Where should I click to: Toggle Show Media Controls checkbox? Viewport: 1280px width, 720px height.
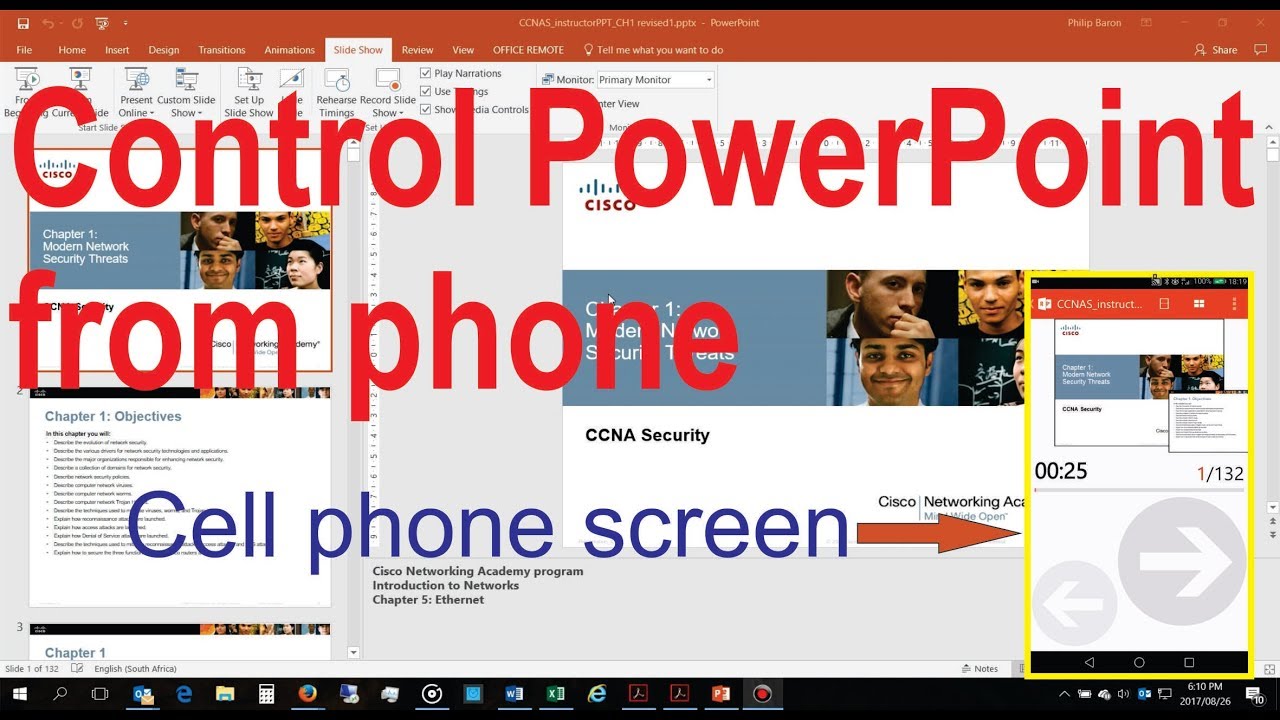point(426,109)
